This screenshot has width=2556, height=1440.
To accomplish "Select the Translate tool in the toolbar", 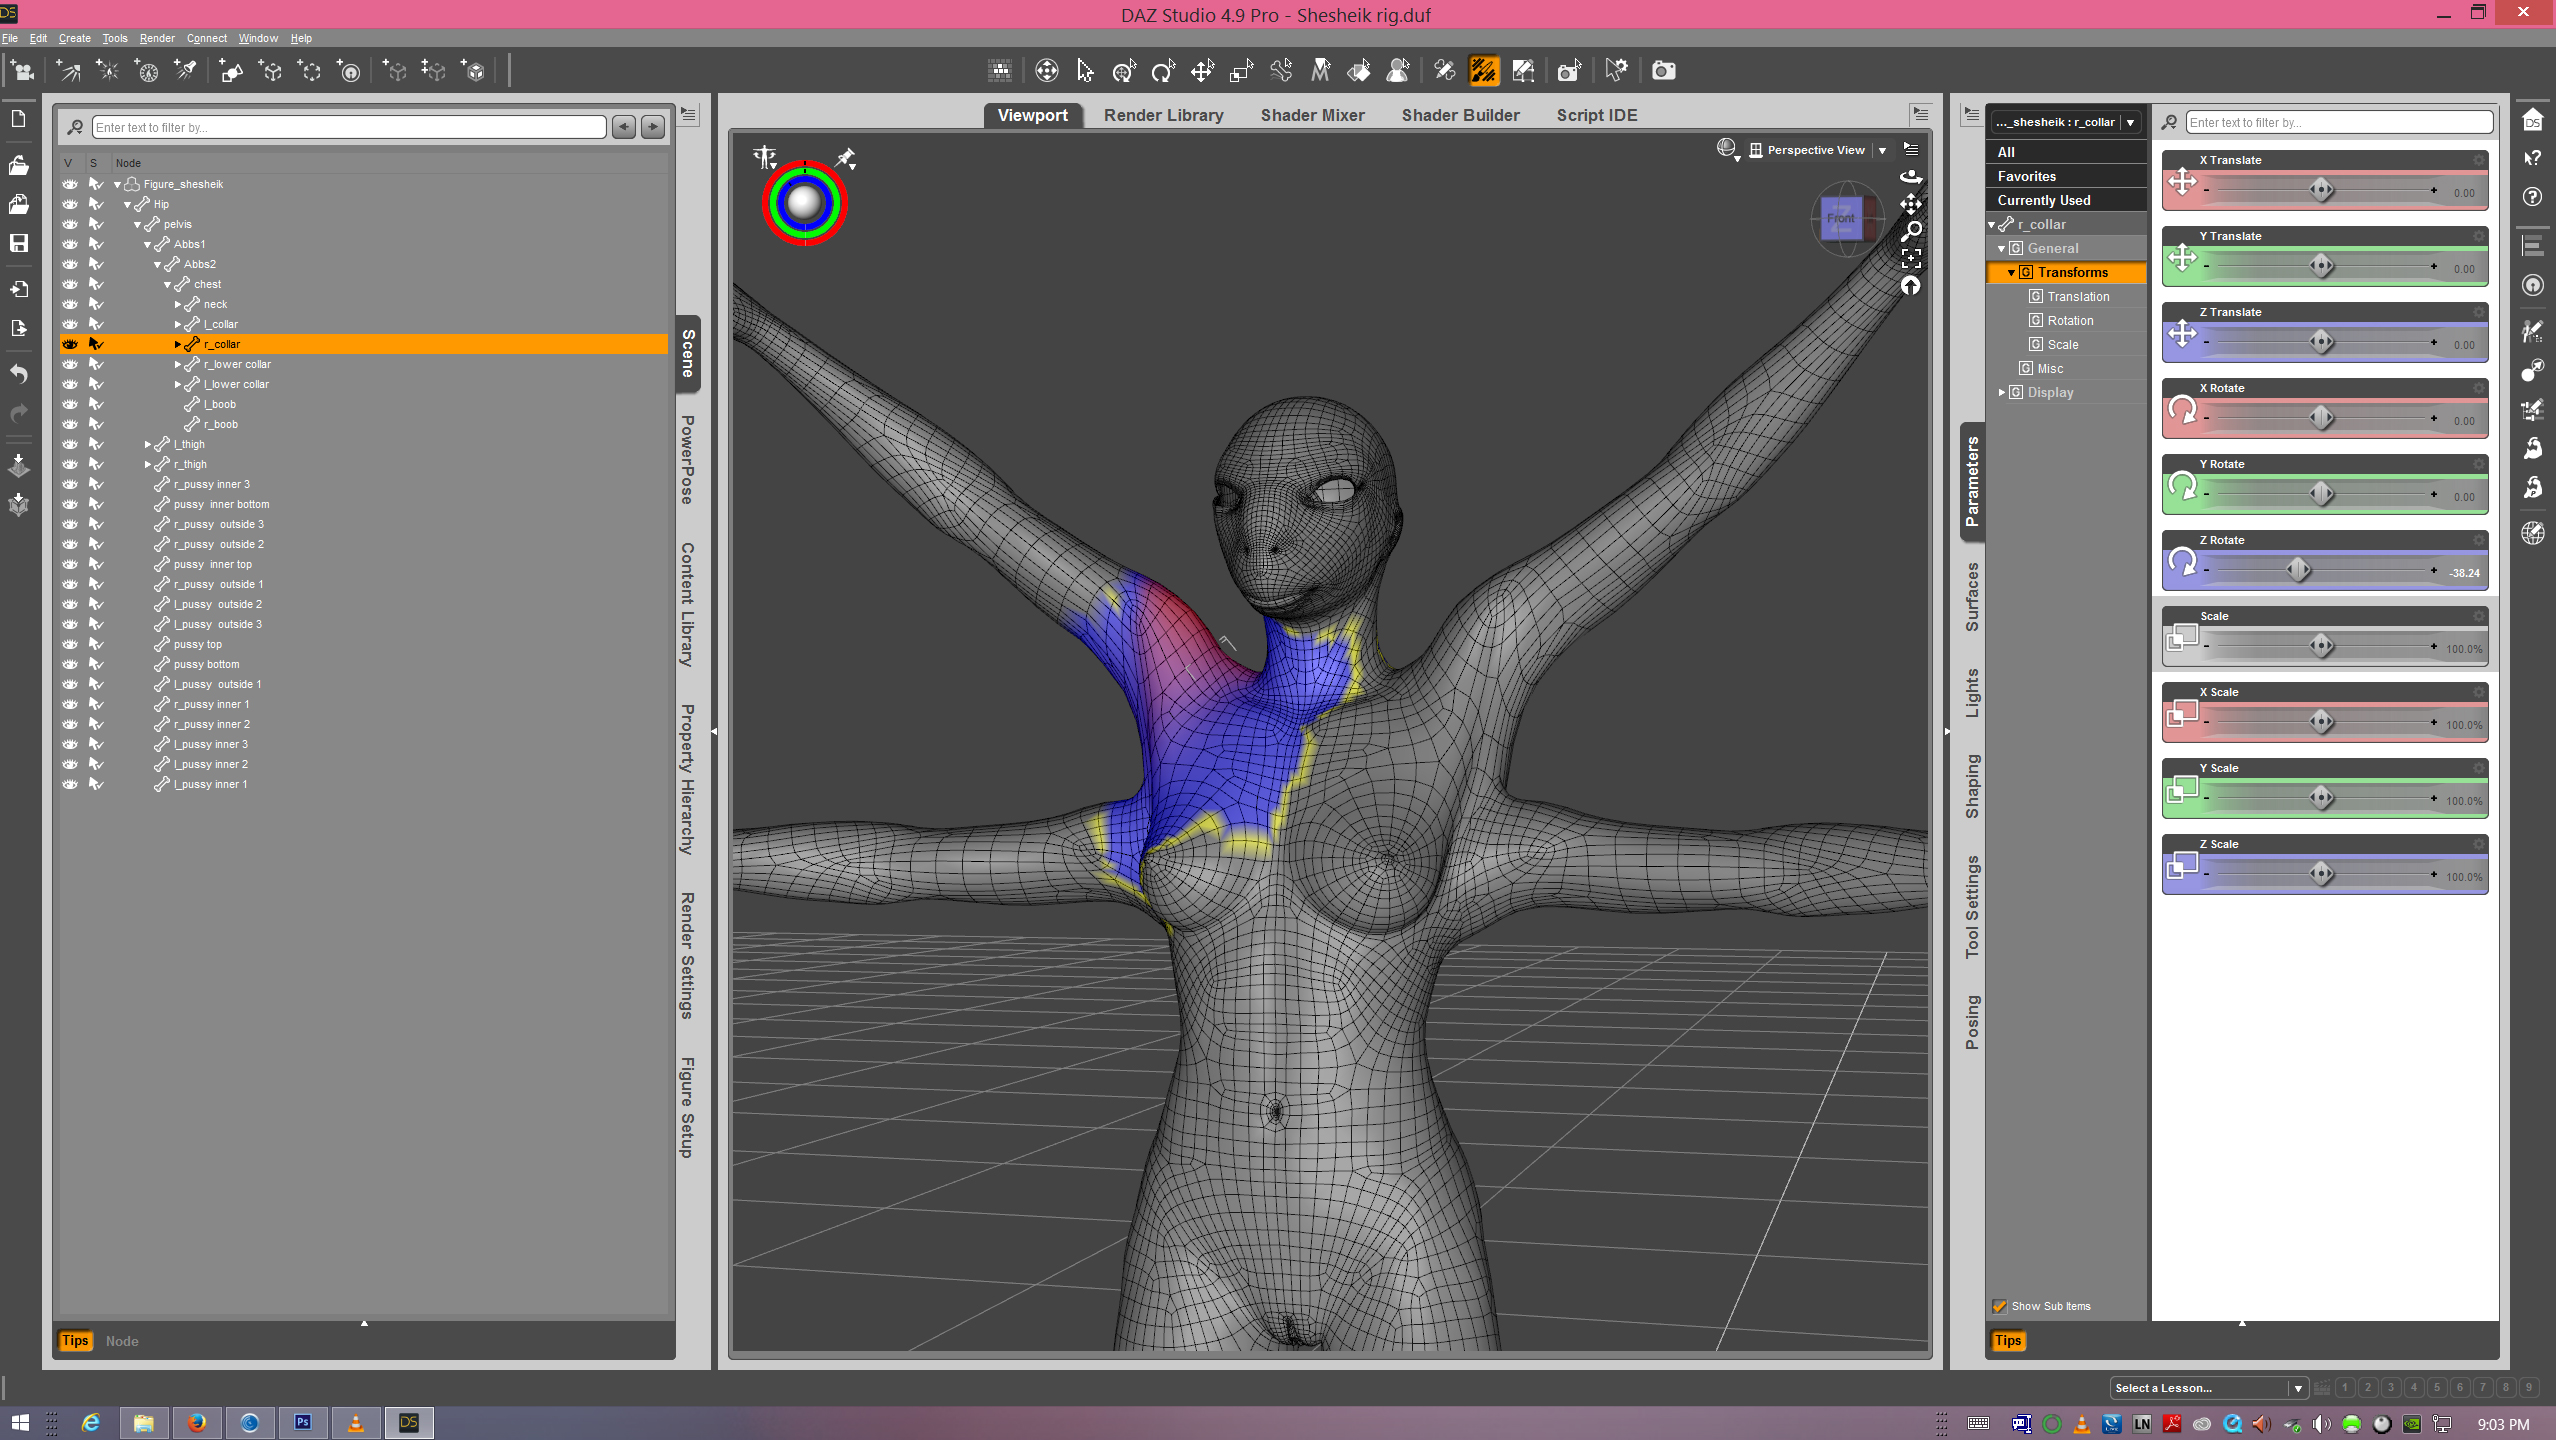I will coord(1202,71).
